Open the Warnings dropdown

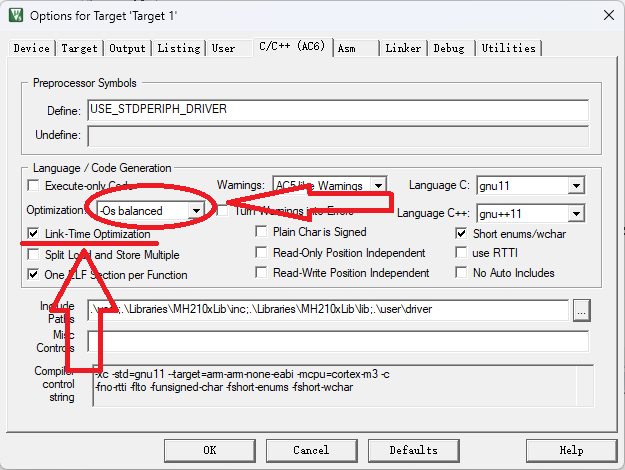378,185
